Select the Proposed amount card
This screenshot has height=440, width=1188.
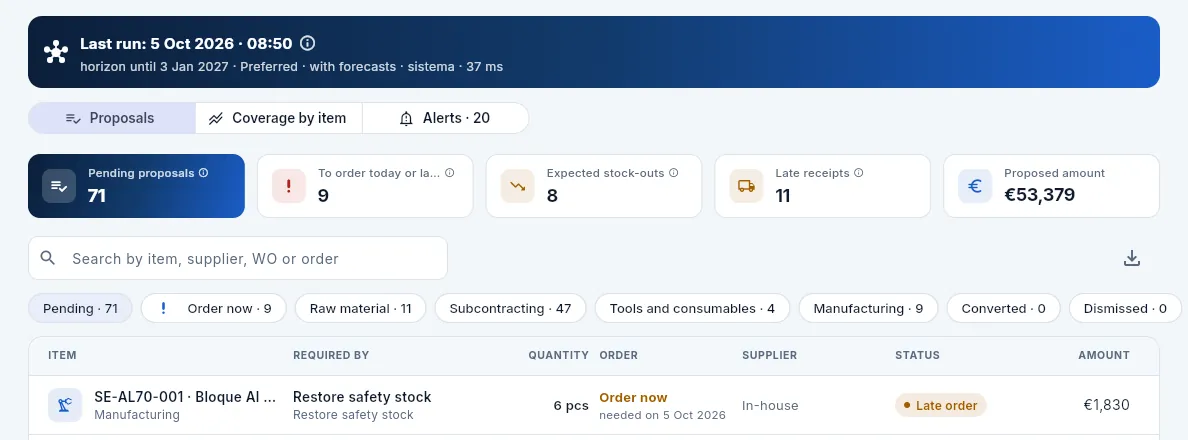(1052, 186)
